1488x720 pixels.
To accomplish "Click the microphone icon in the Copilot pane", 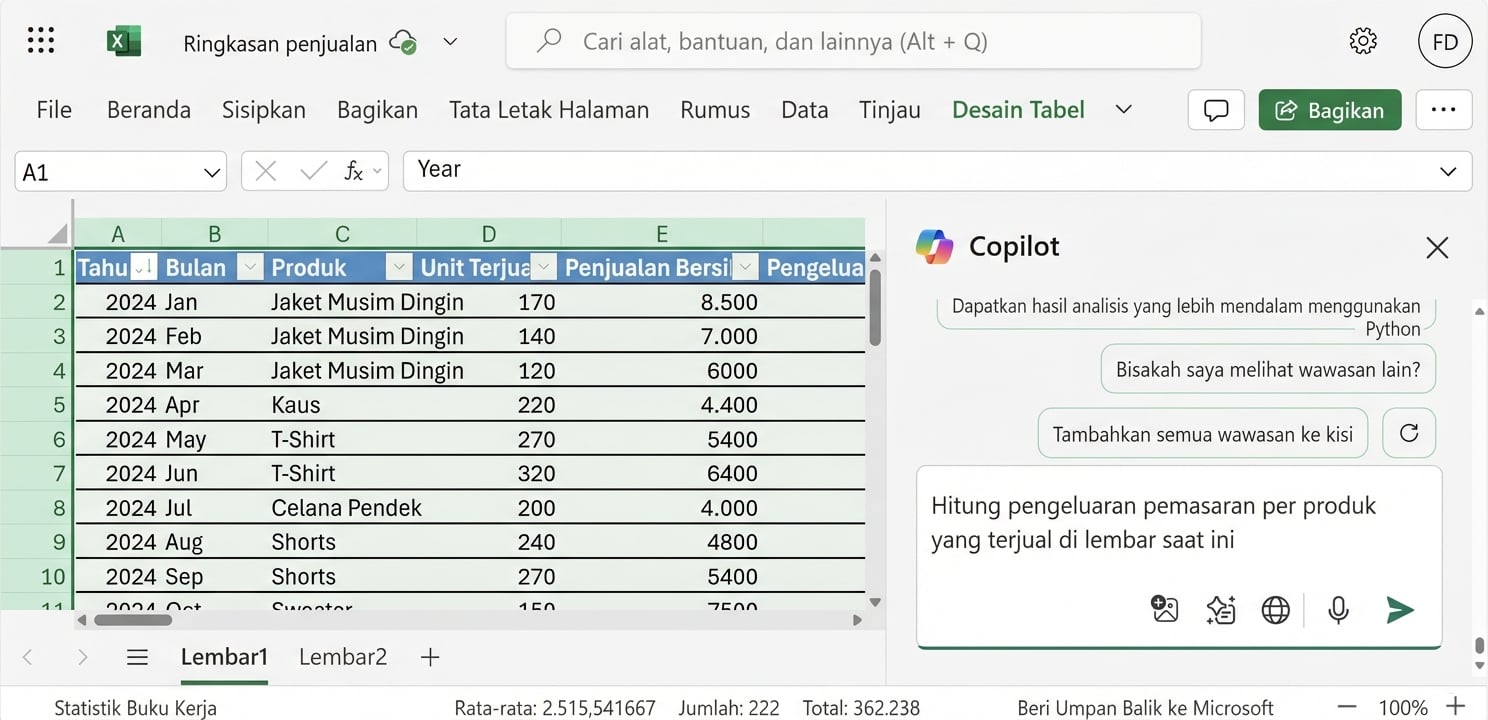I will pos(1339,609).
